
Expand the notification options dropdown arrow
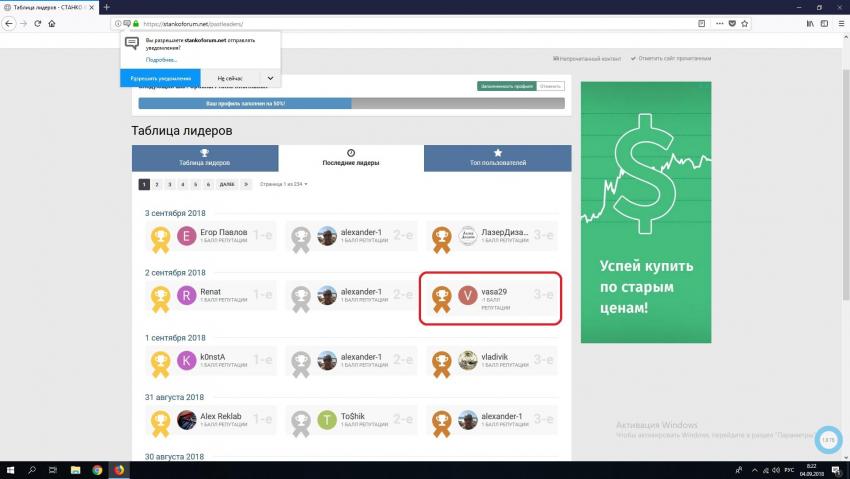270,78
